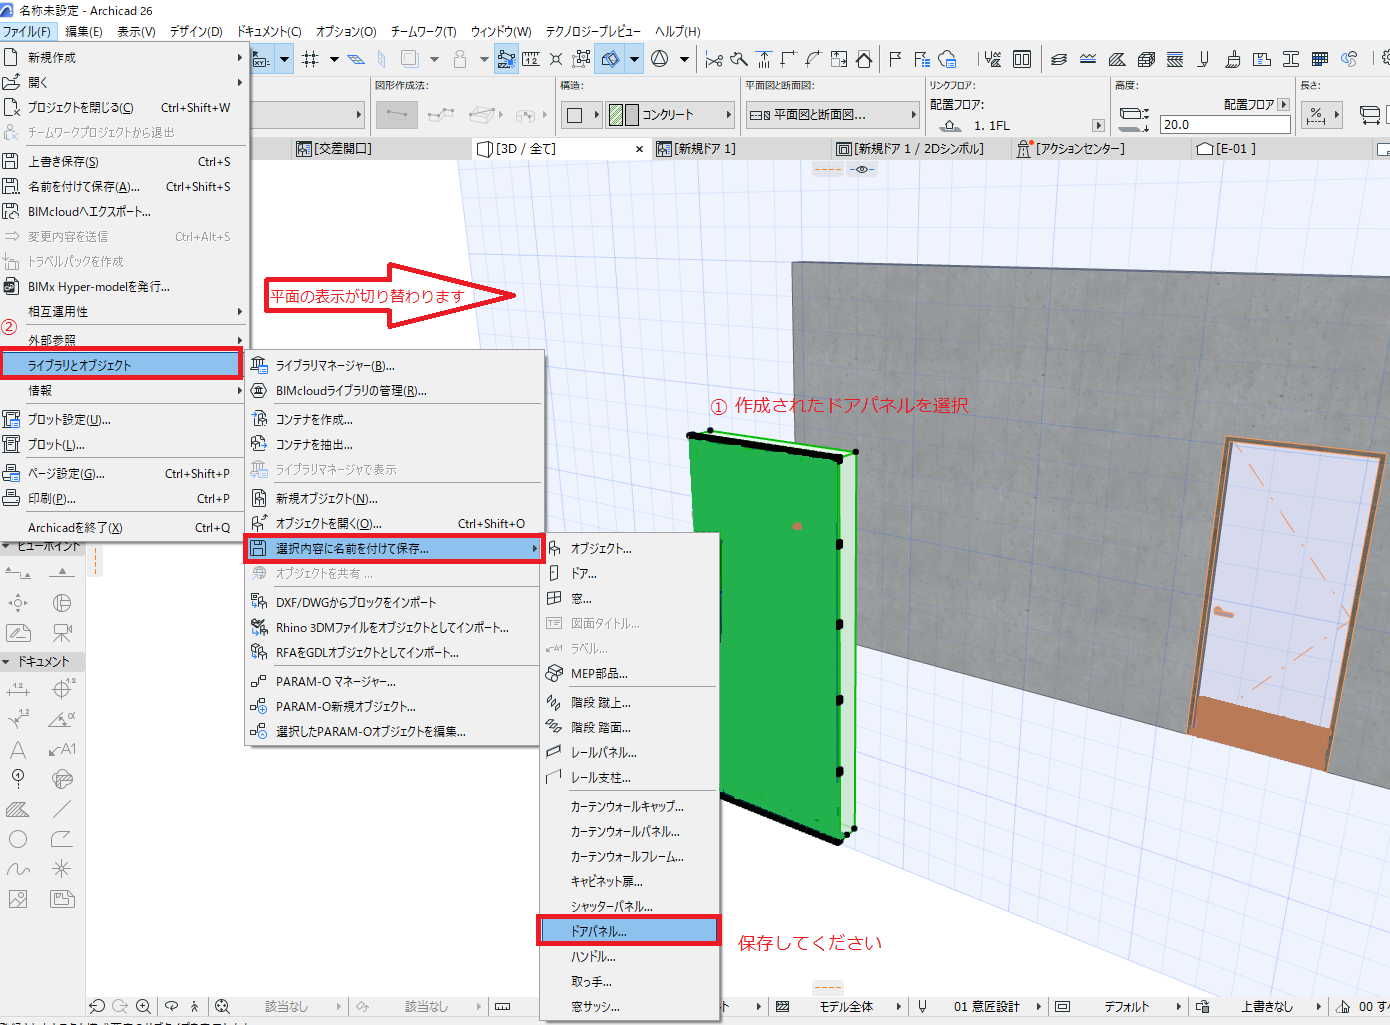
Task: Click the Fit in Window icon in the bottom bar
Action: 222,1006
